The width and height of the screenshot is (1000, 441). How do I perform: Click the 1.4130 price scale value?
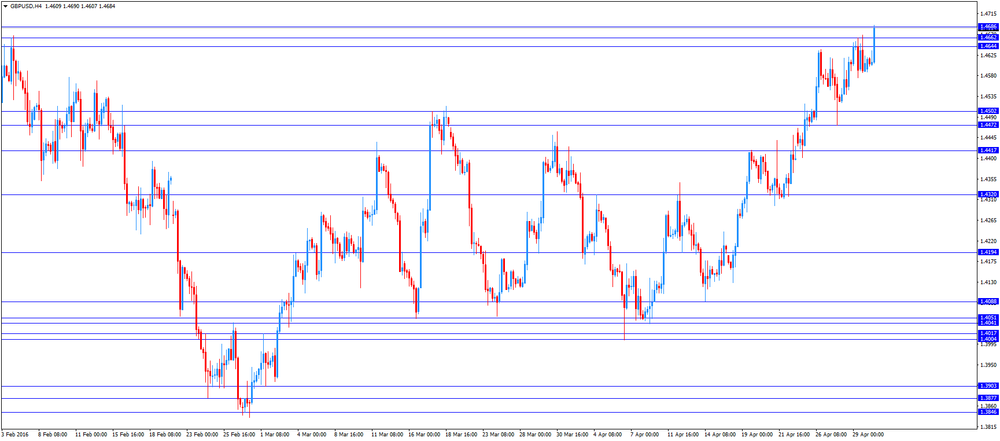click(989, 283)
